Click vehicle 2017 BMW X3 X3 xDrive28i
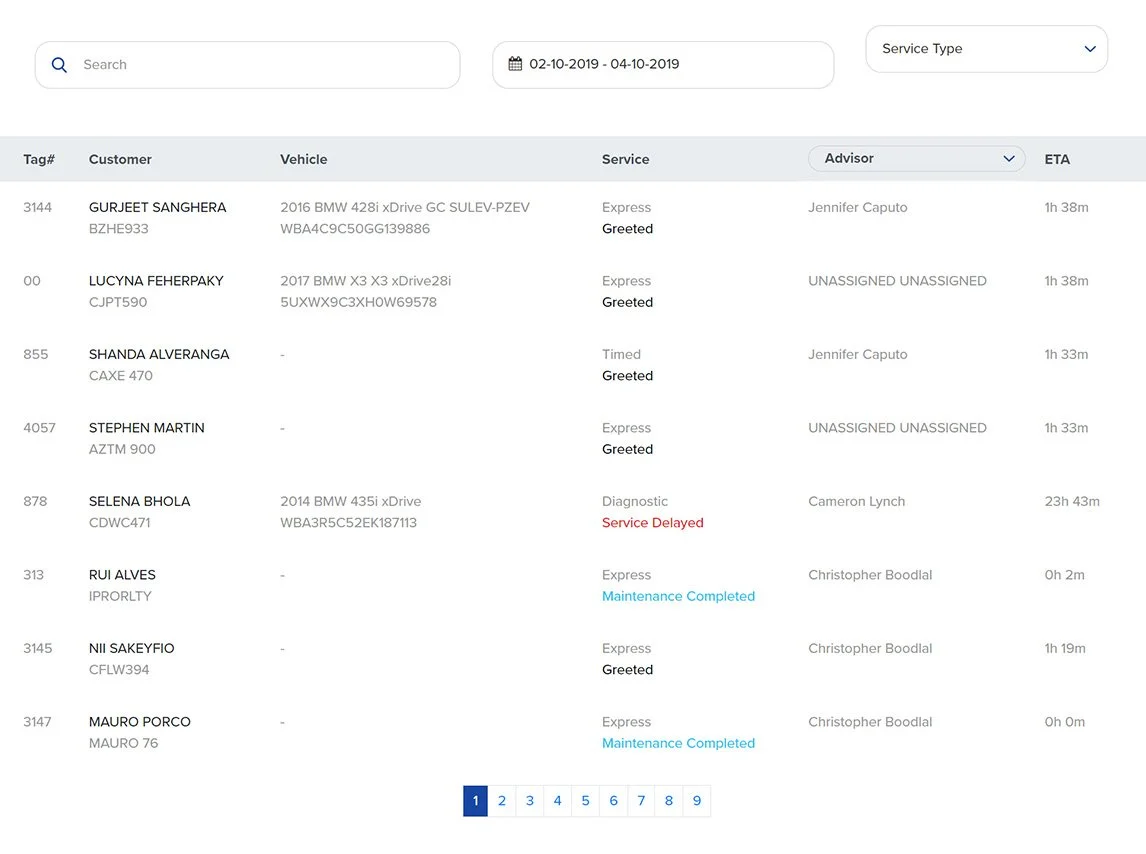 tap(365, 281)
